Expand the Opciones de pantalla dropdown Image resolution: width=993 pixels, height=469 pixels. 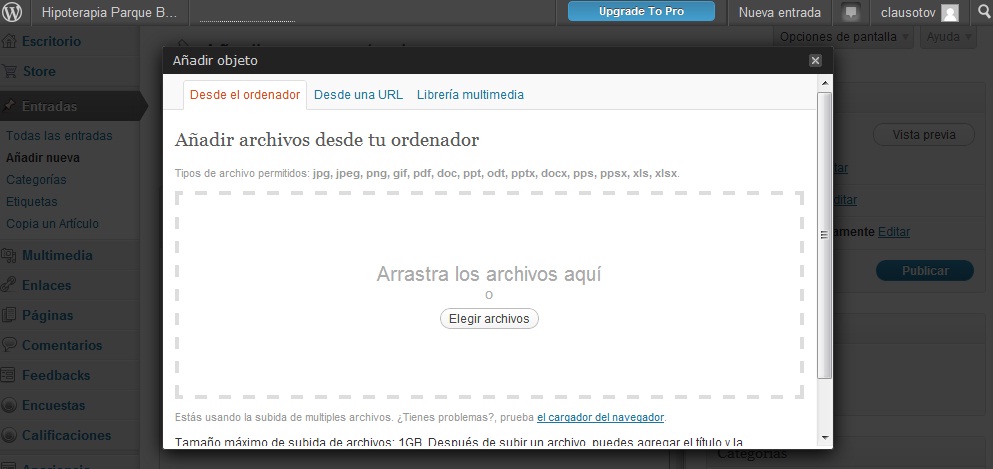point(845,37)
